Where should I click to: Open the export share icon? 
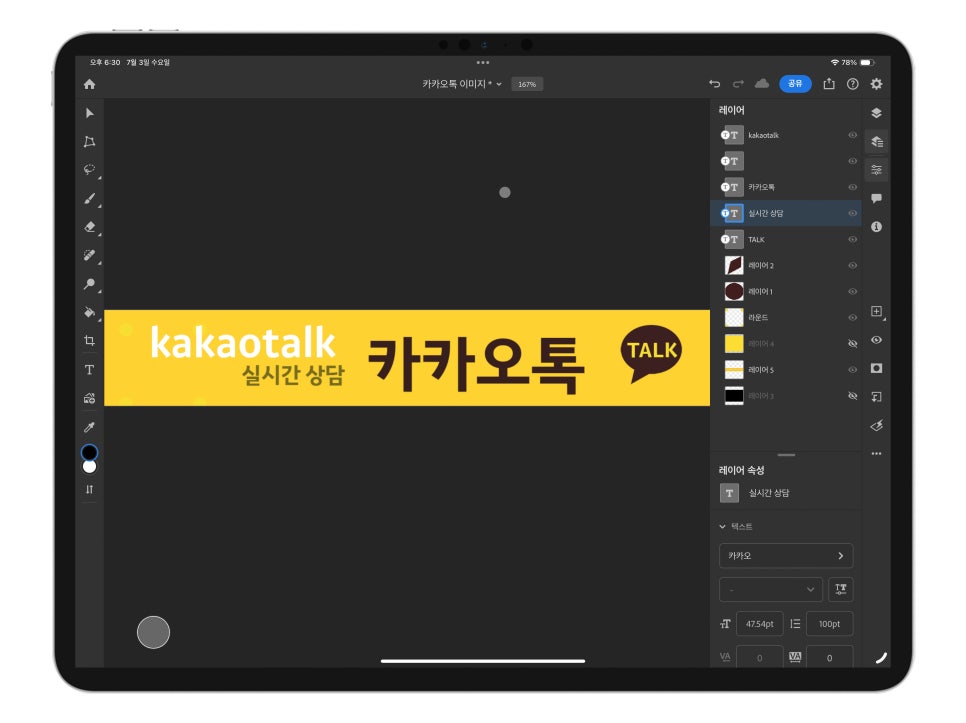[x=829, y=84]
